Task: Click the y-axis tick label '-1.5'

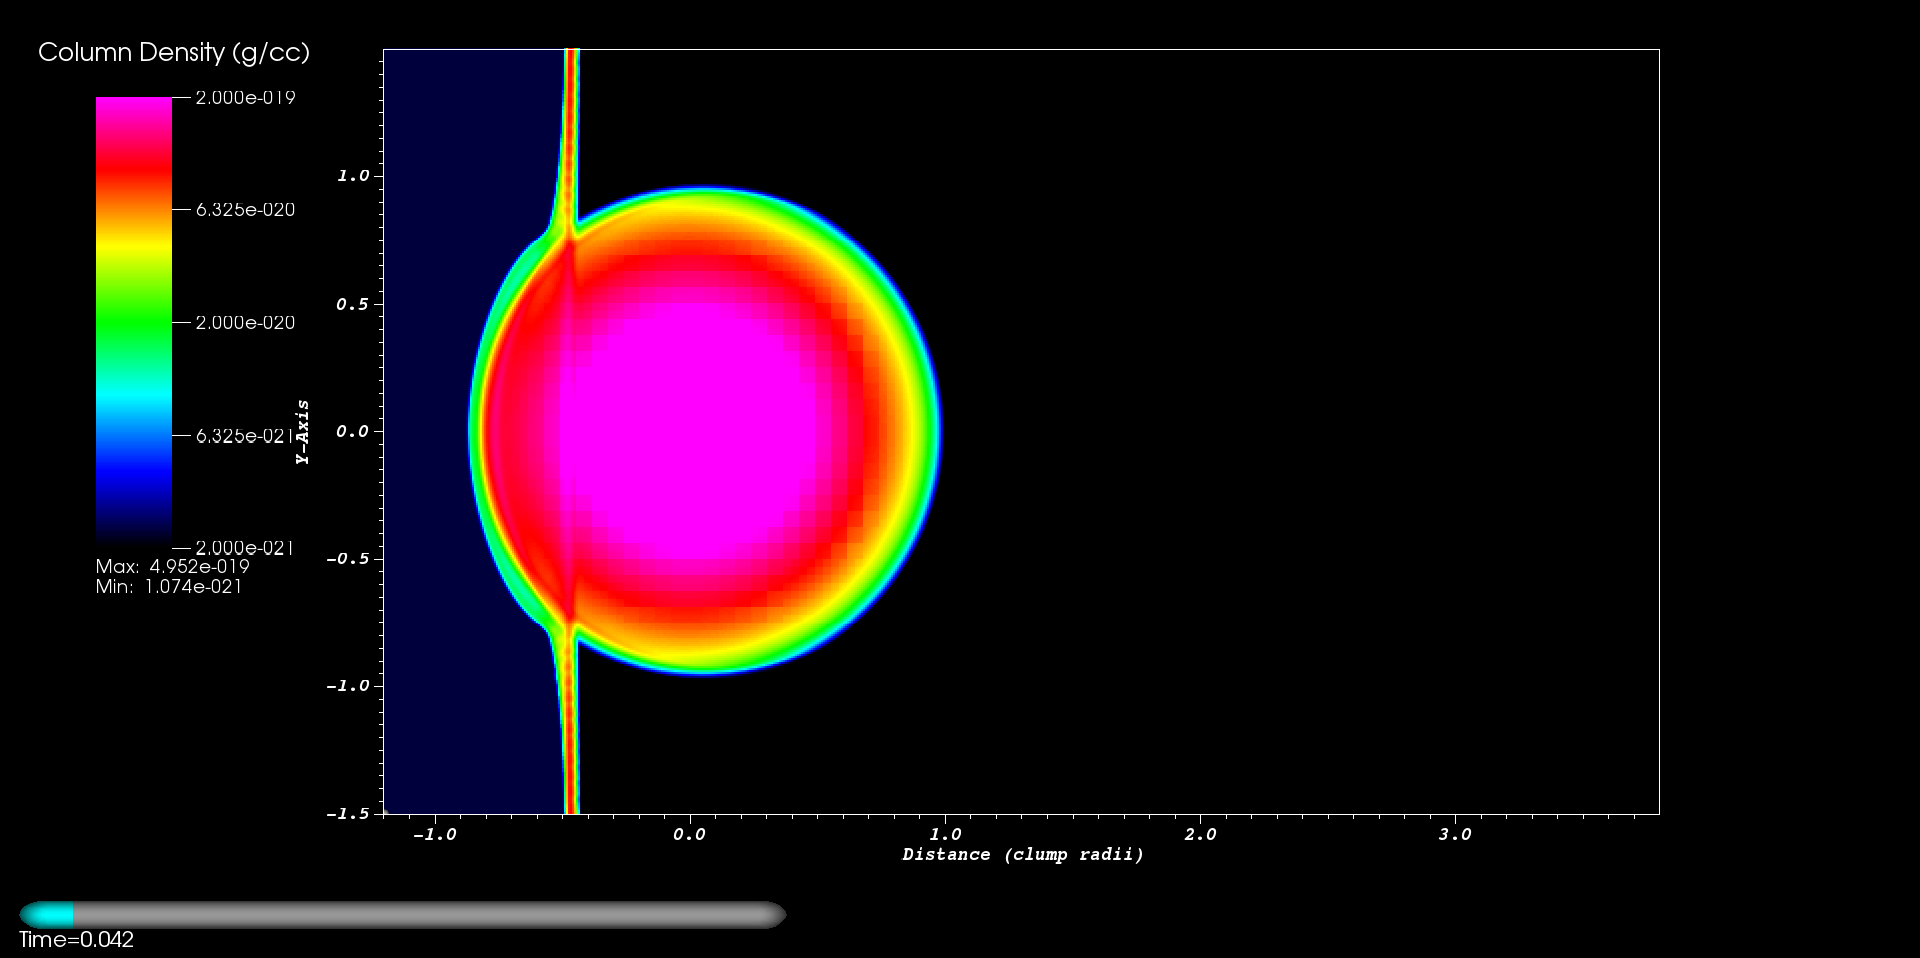Action: tap(347, 814)
